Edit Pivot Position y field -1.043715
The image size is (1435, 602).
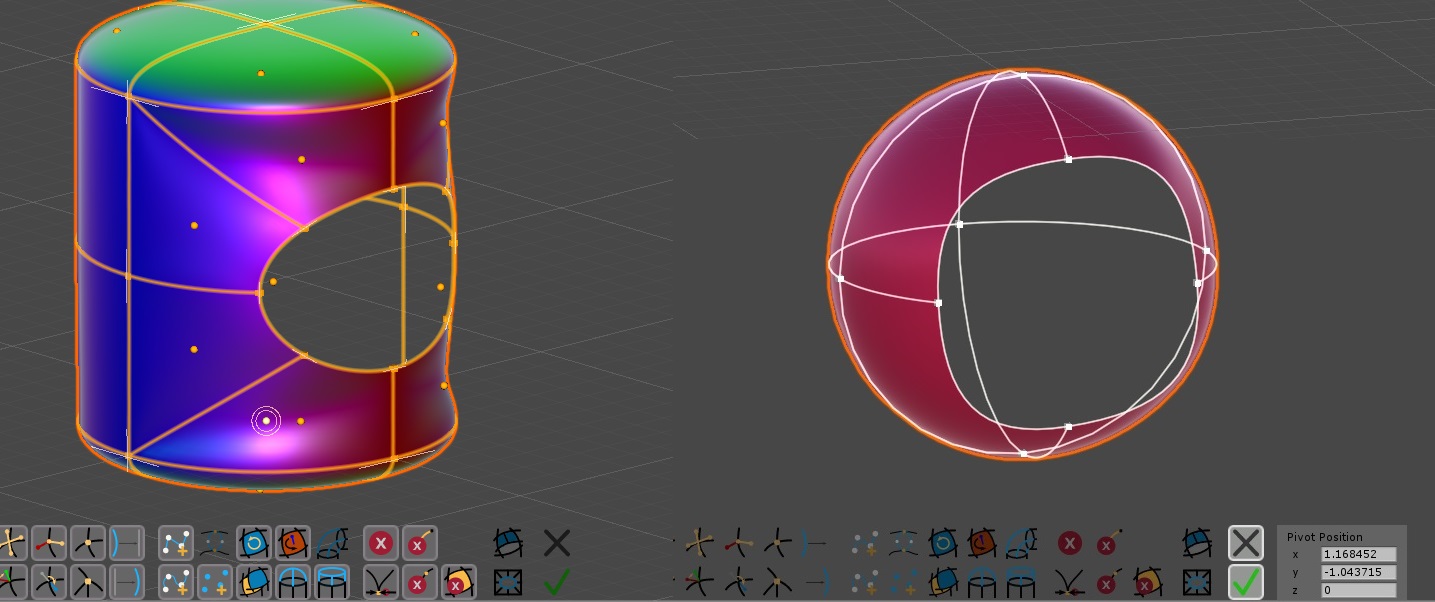[x=1359, y=572]
